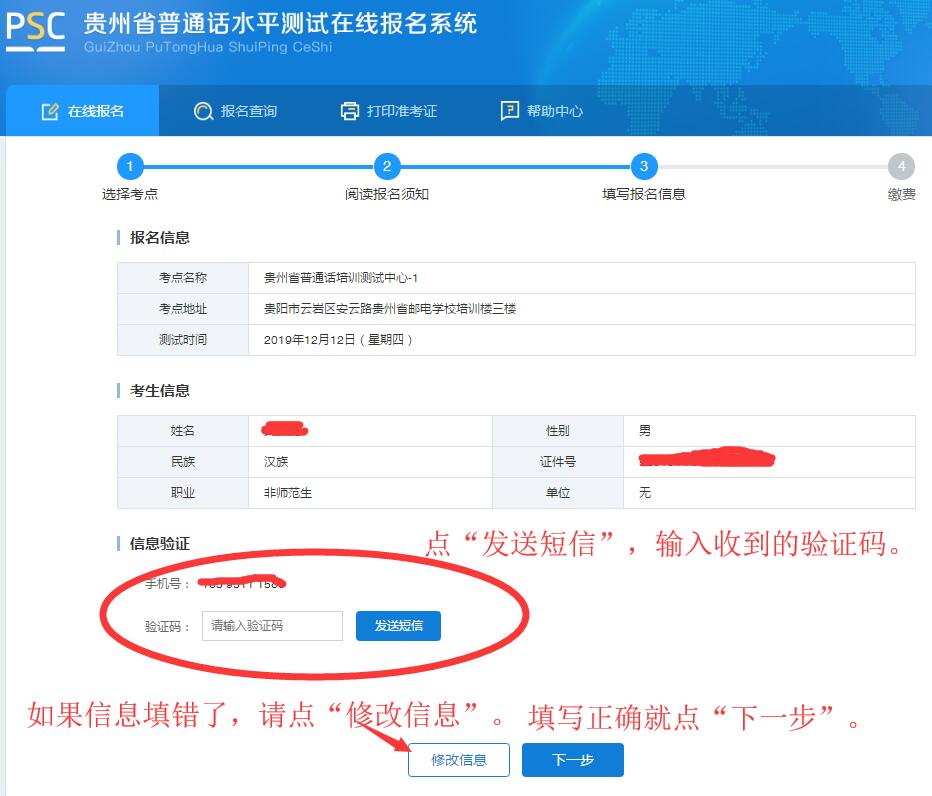The height and width of the screenshot is (796, 932).
Task: Go to the 打印准考证 tab
Action: tap(389, 111)
